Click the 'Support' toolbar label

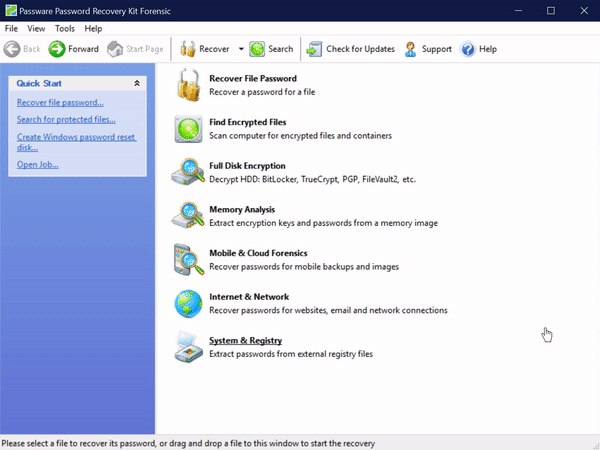click(437, 49)
